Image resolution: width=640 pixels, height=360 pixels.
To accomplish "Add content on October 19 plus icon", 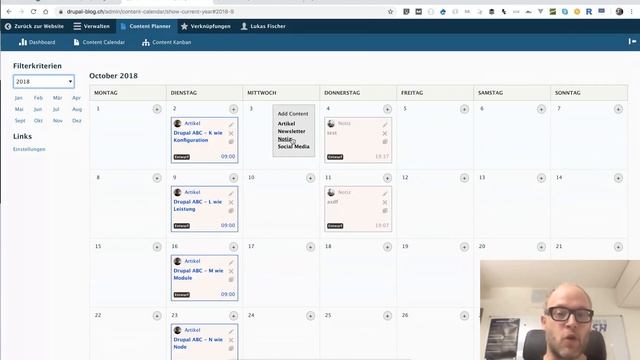I will (464, 247).
